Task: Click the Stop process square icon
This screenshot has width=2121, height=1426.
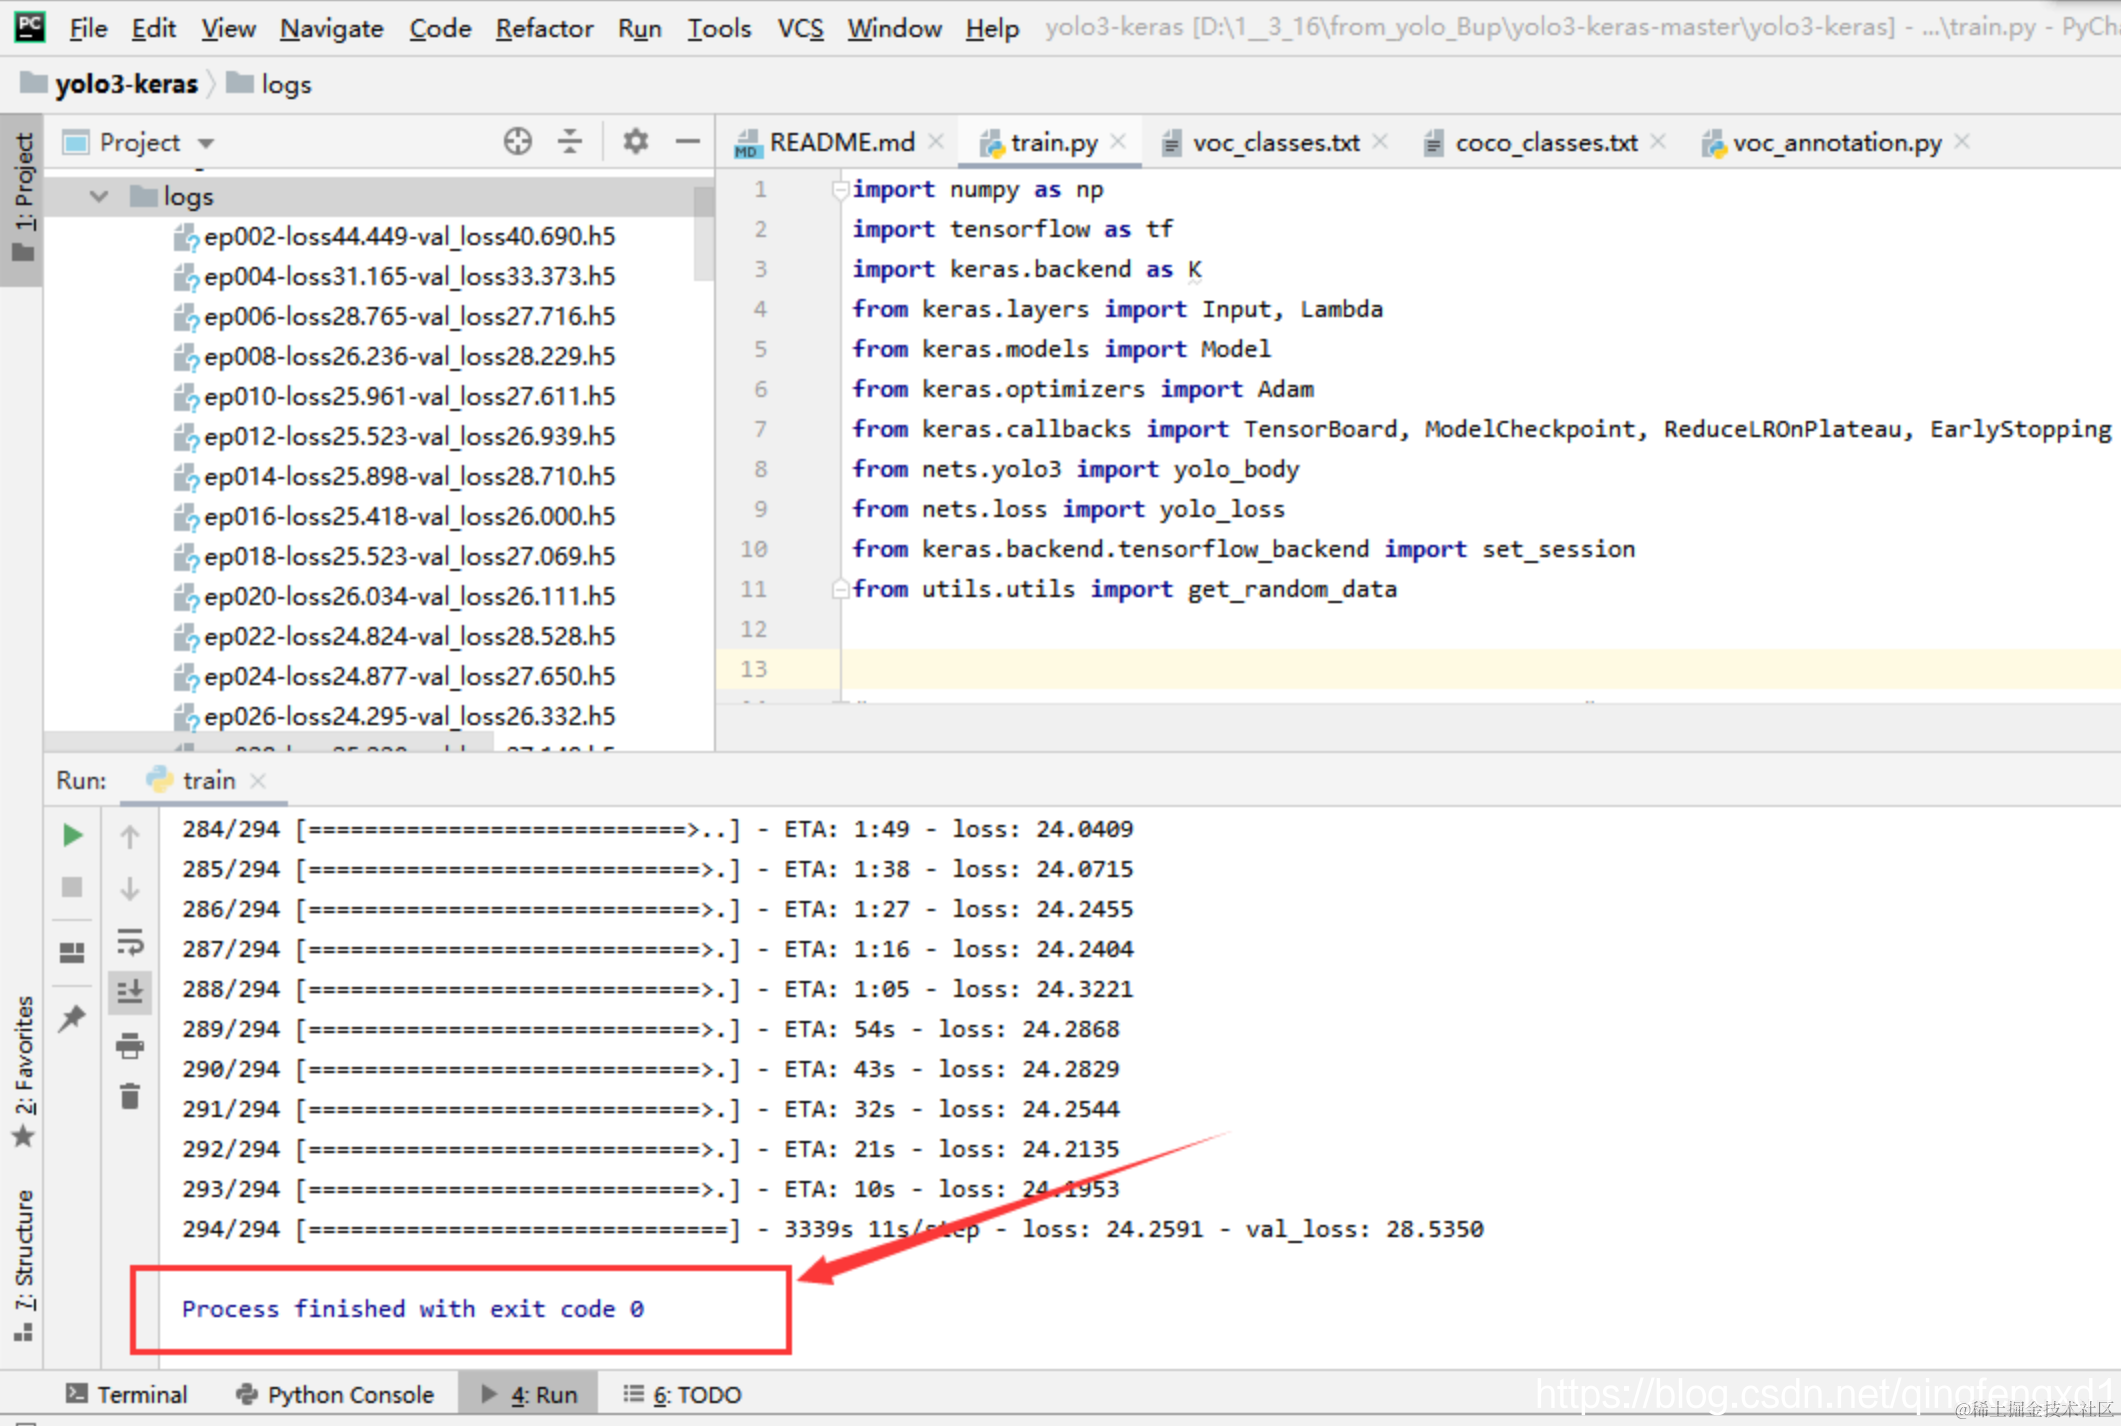Action: point(72,887)
